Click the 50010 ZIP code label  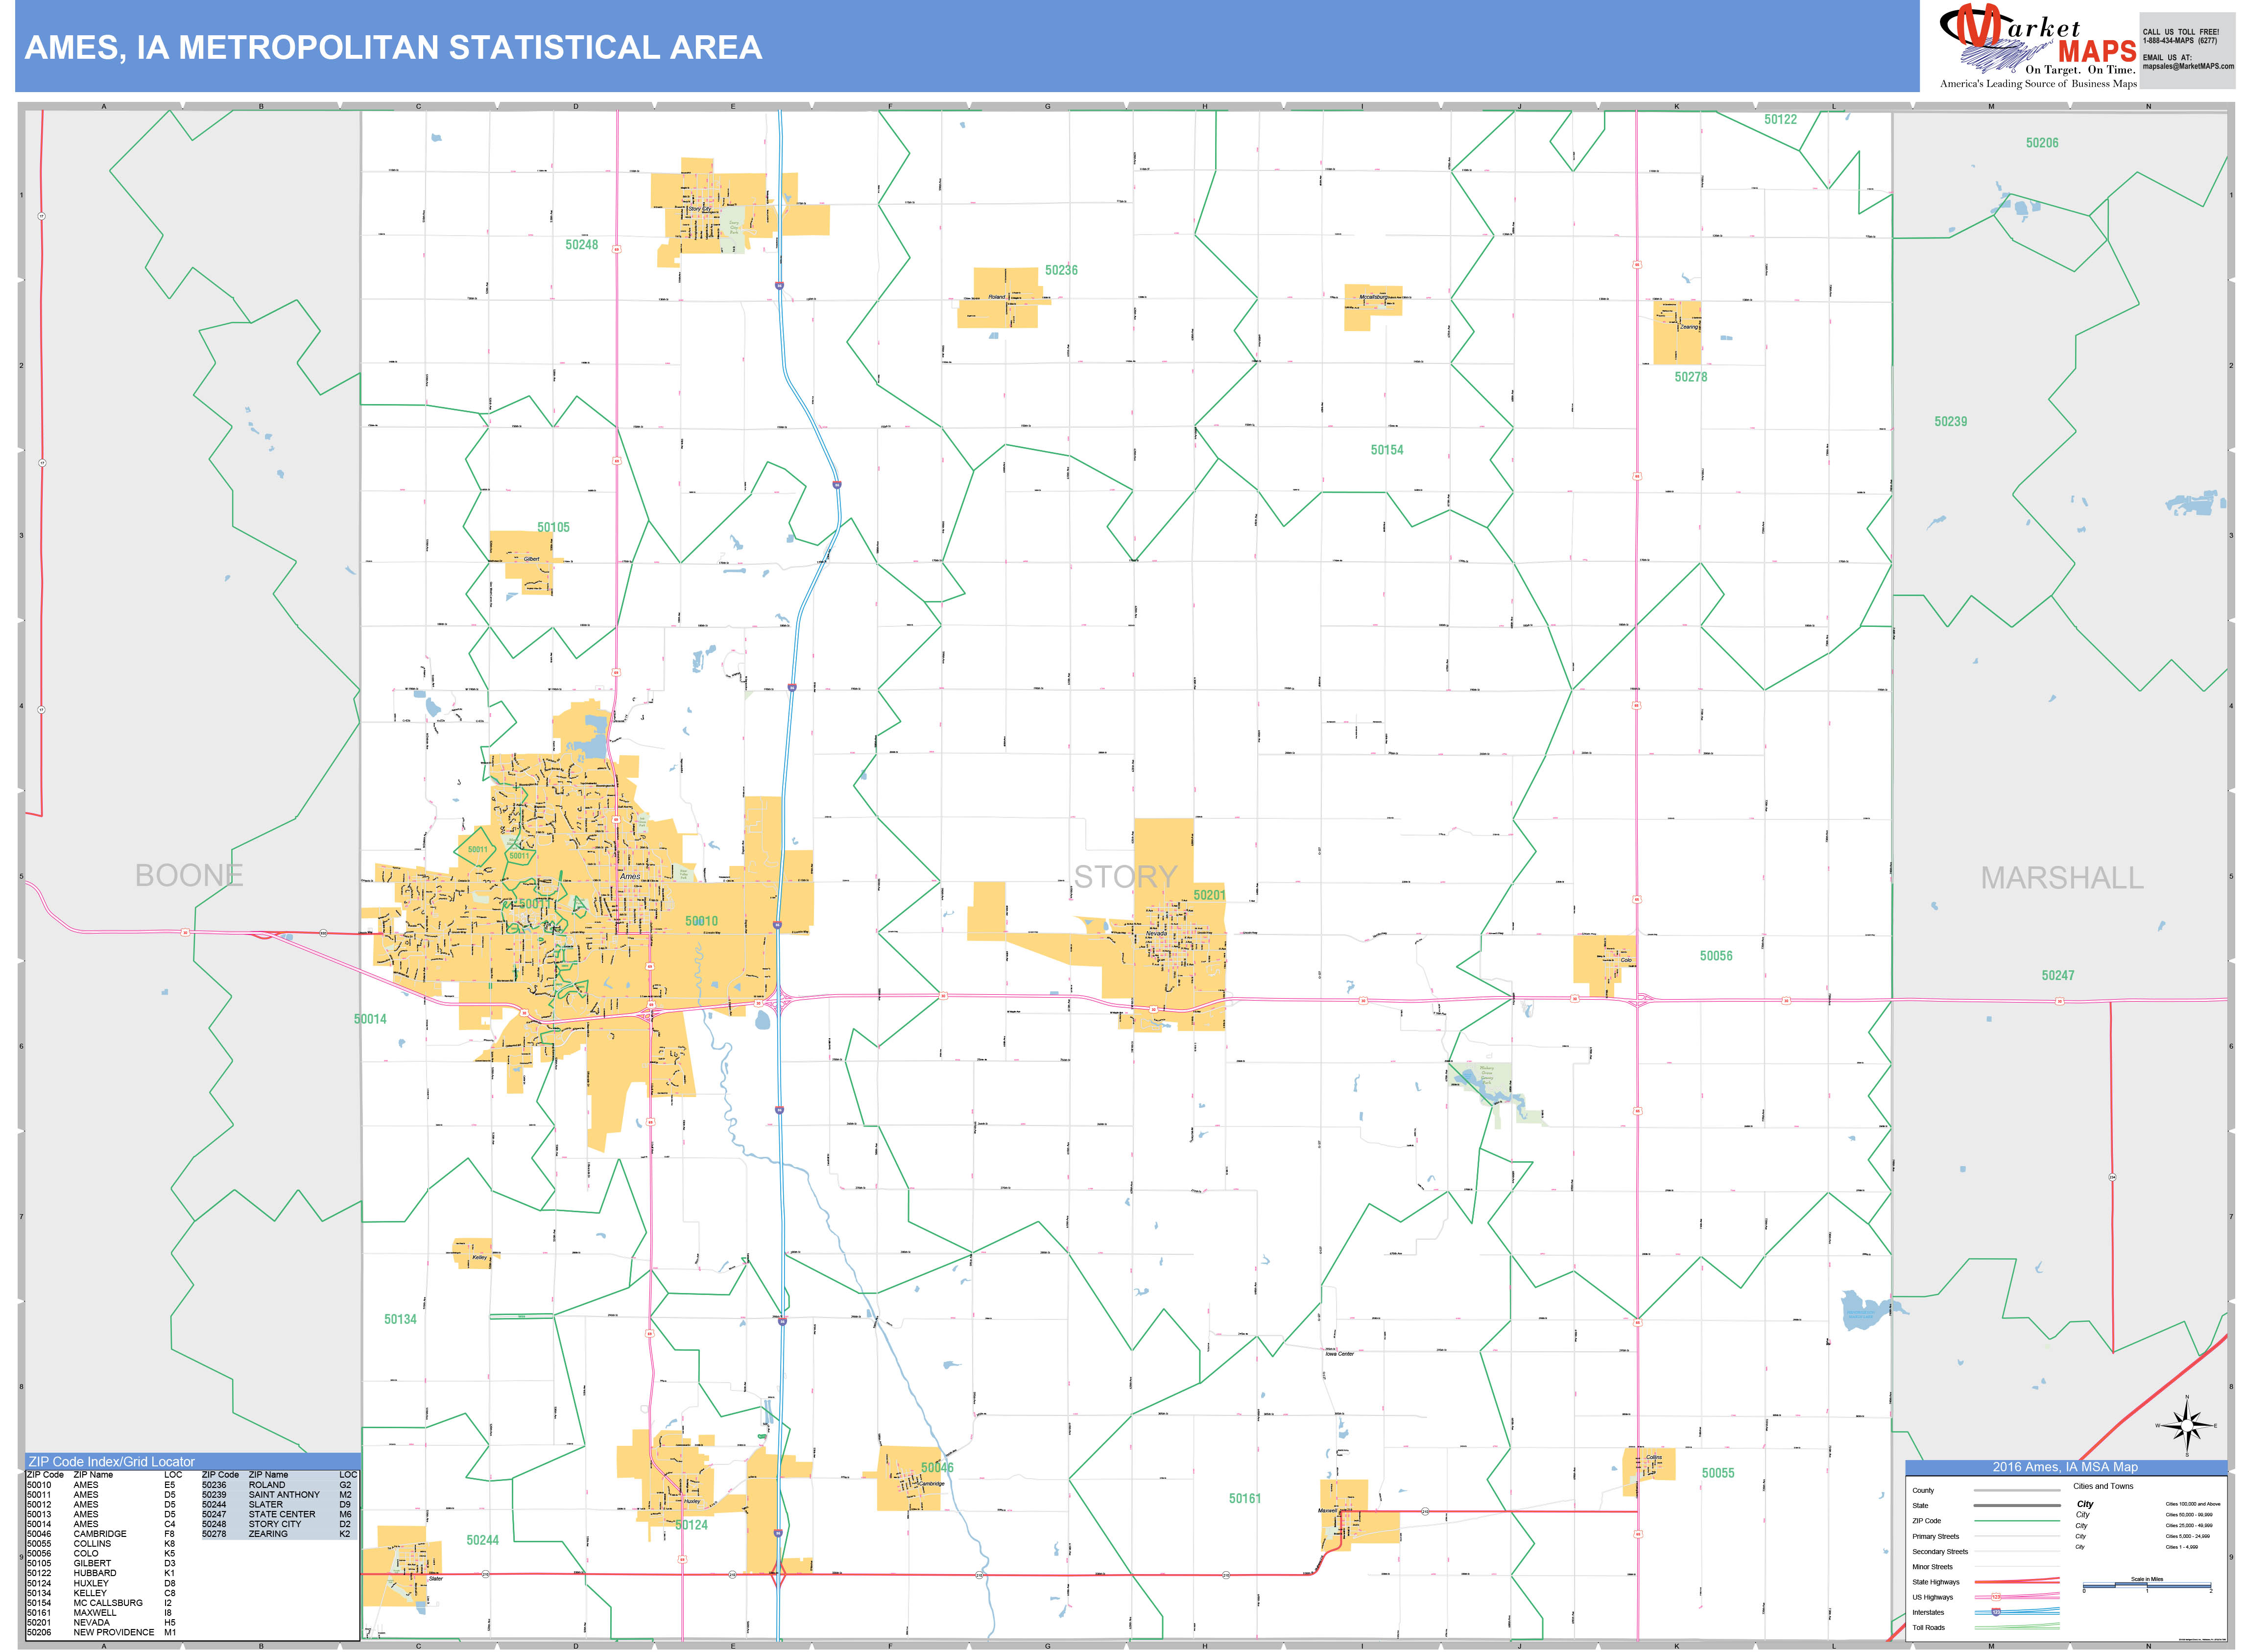pyautogui.click(x=701, y=921)
